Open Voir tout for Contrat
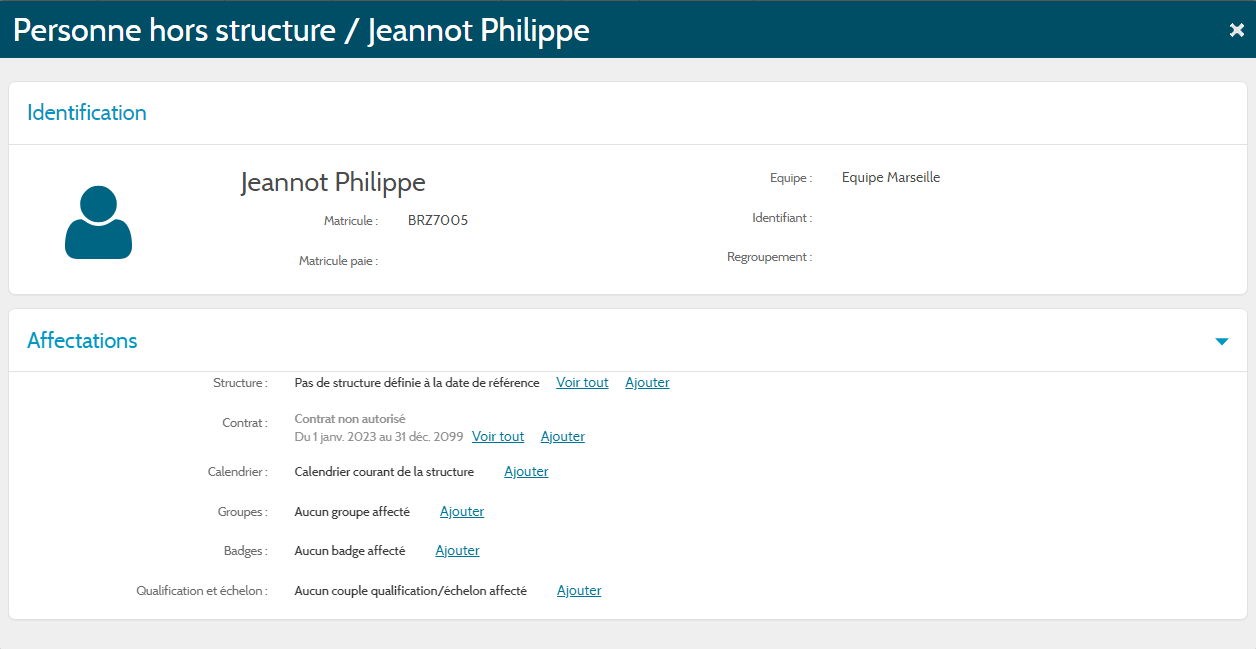Image resolution: width=1256 pixels, height=649 pixels. [498, 437]
